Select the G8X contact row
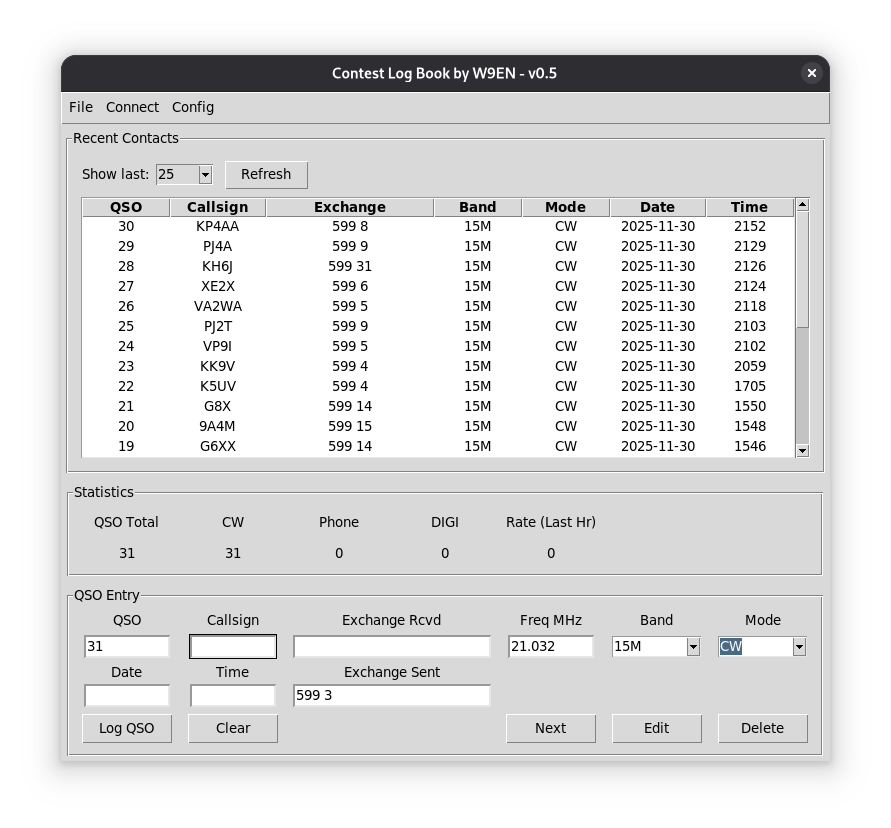 pos(438,406)
